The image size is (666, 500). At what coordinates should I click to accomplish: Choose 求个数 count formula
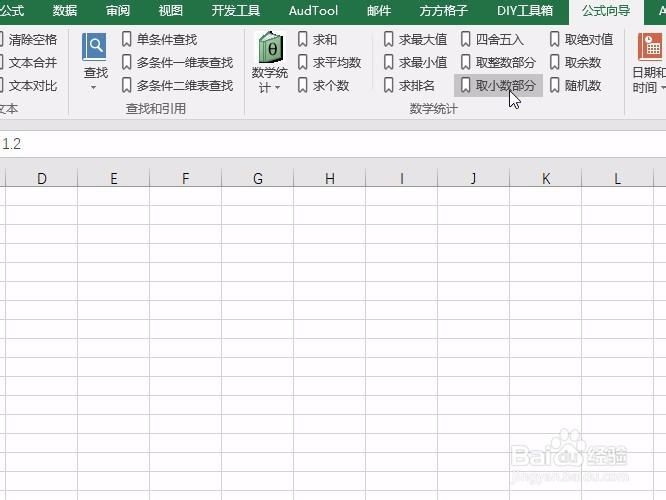(x=323, y=85)
